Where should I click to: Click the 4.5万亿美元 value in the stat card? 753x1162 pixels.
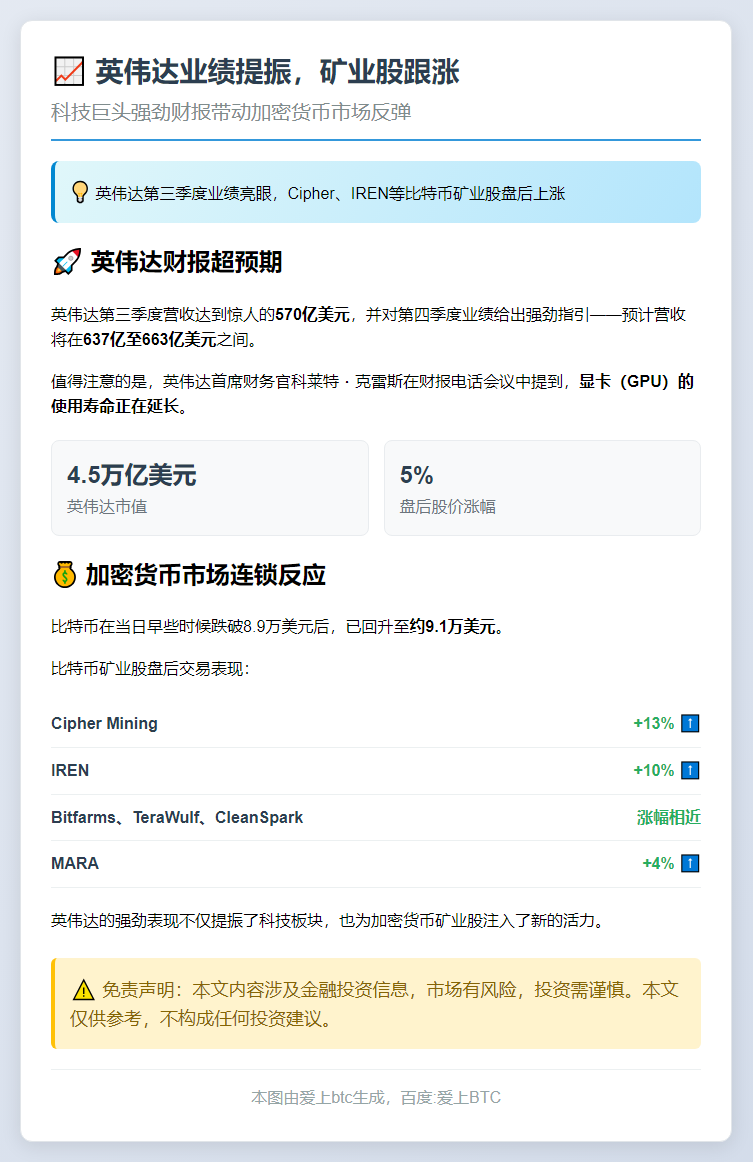coord(132,475)
